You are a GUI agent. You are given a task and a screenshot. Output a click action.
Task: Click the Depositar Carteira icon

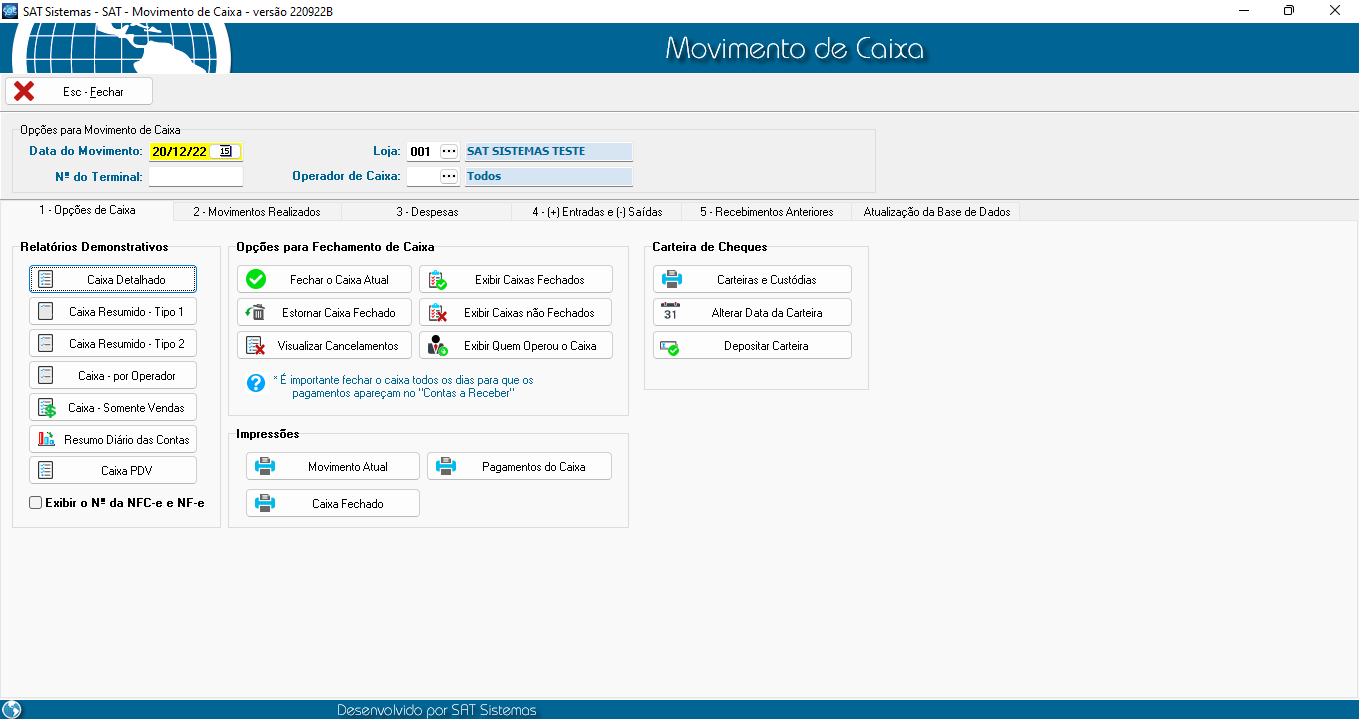[670, 346]
